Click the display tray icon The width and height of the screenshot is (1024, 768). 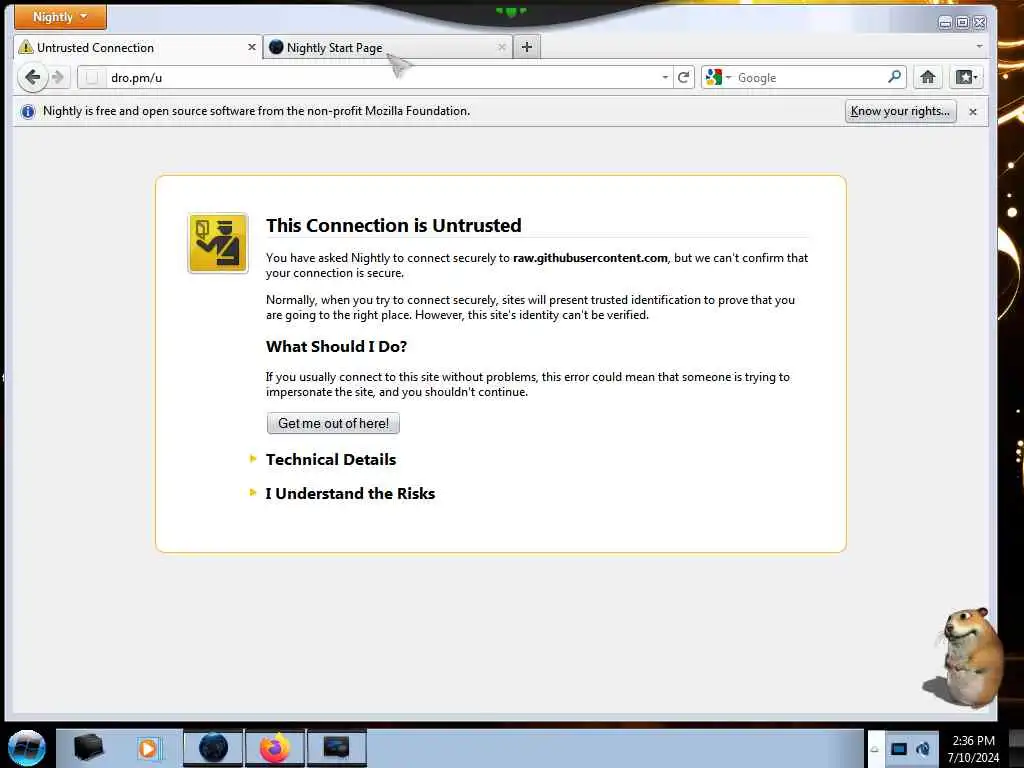(x=899, y=749)
